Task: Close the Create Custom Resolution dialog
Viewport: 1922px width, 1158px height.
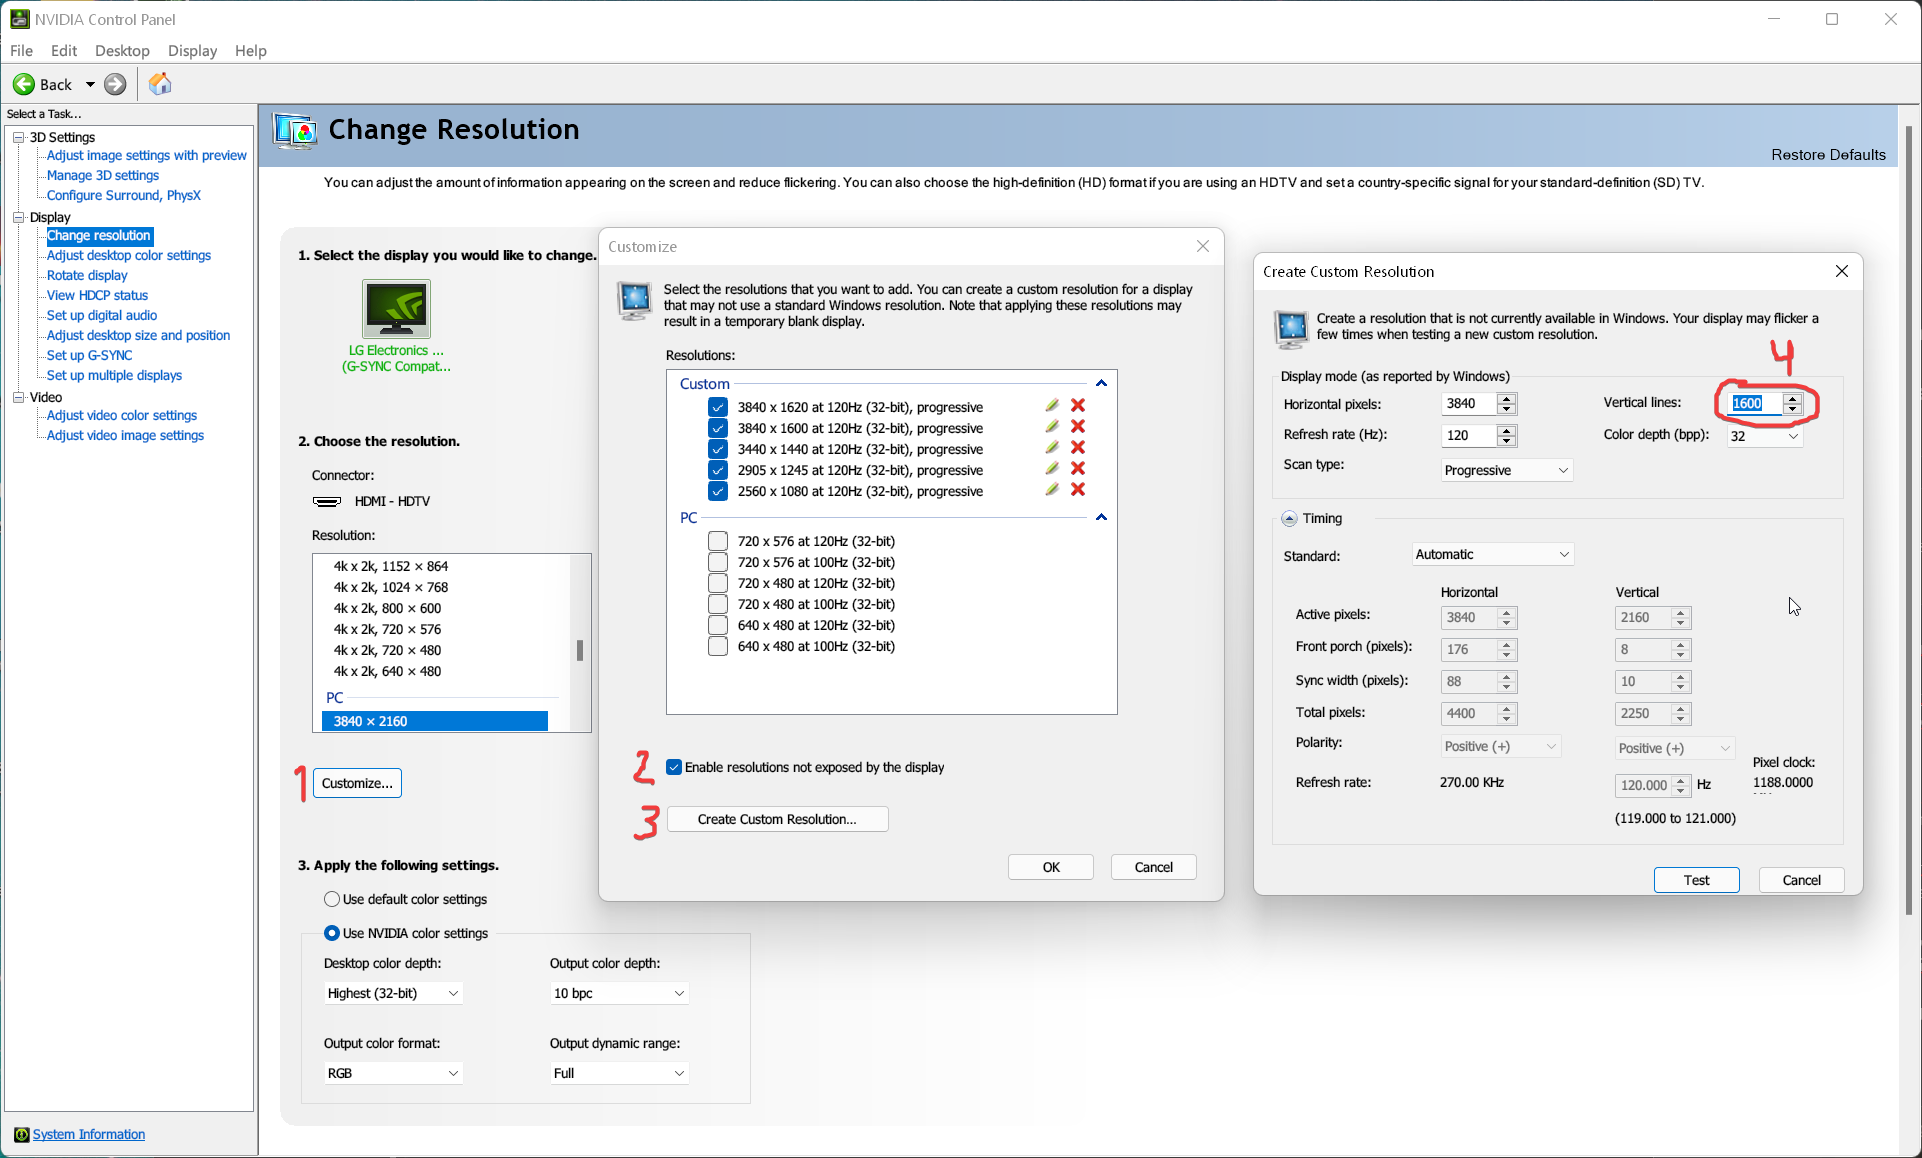Action: pos(1842,271)
